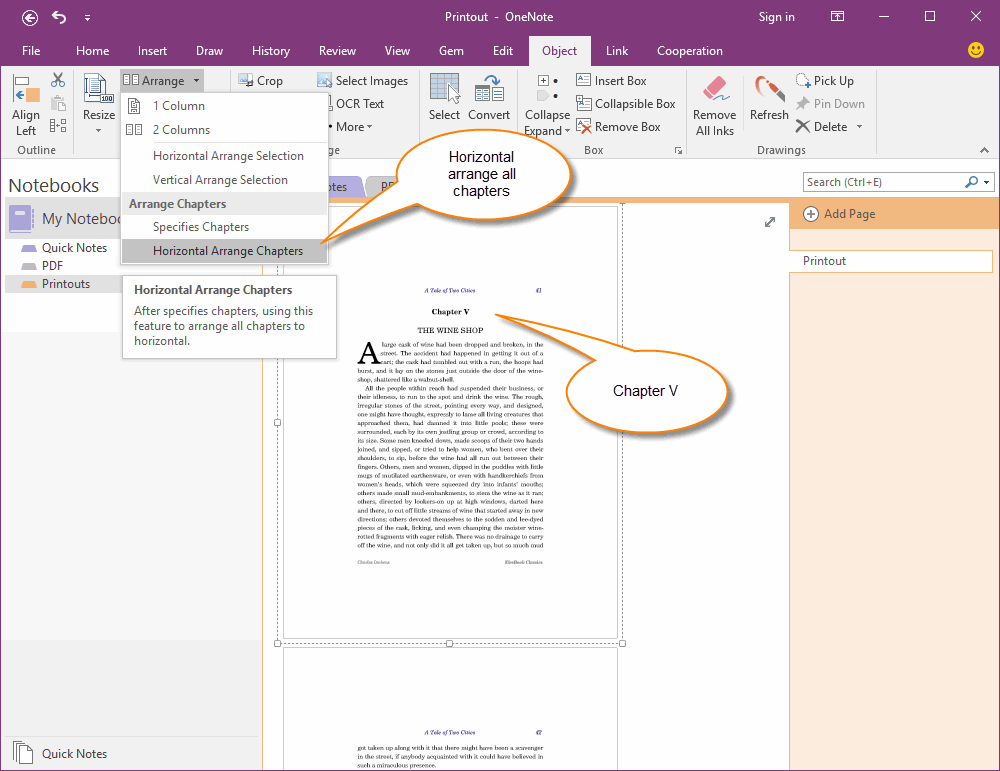Select the Chapter V printout image
Viewport: 1000px width, 771px height.
pyautogui.click(x=450, y=422)
